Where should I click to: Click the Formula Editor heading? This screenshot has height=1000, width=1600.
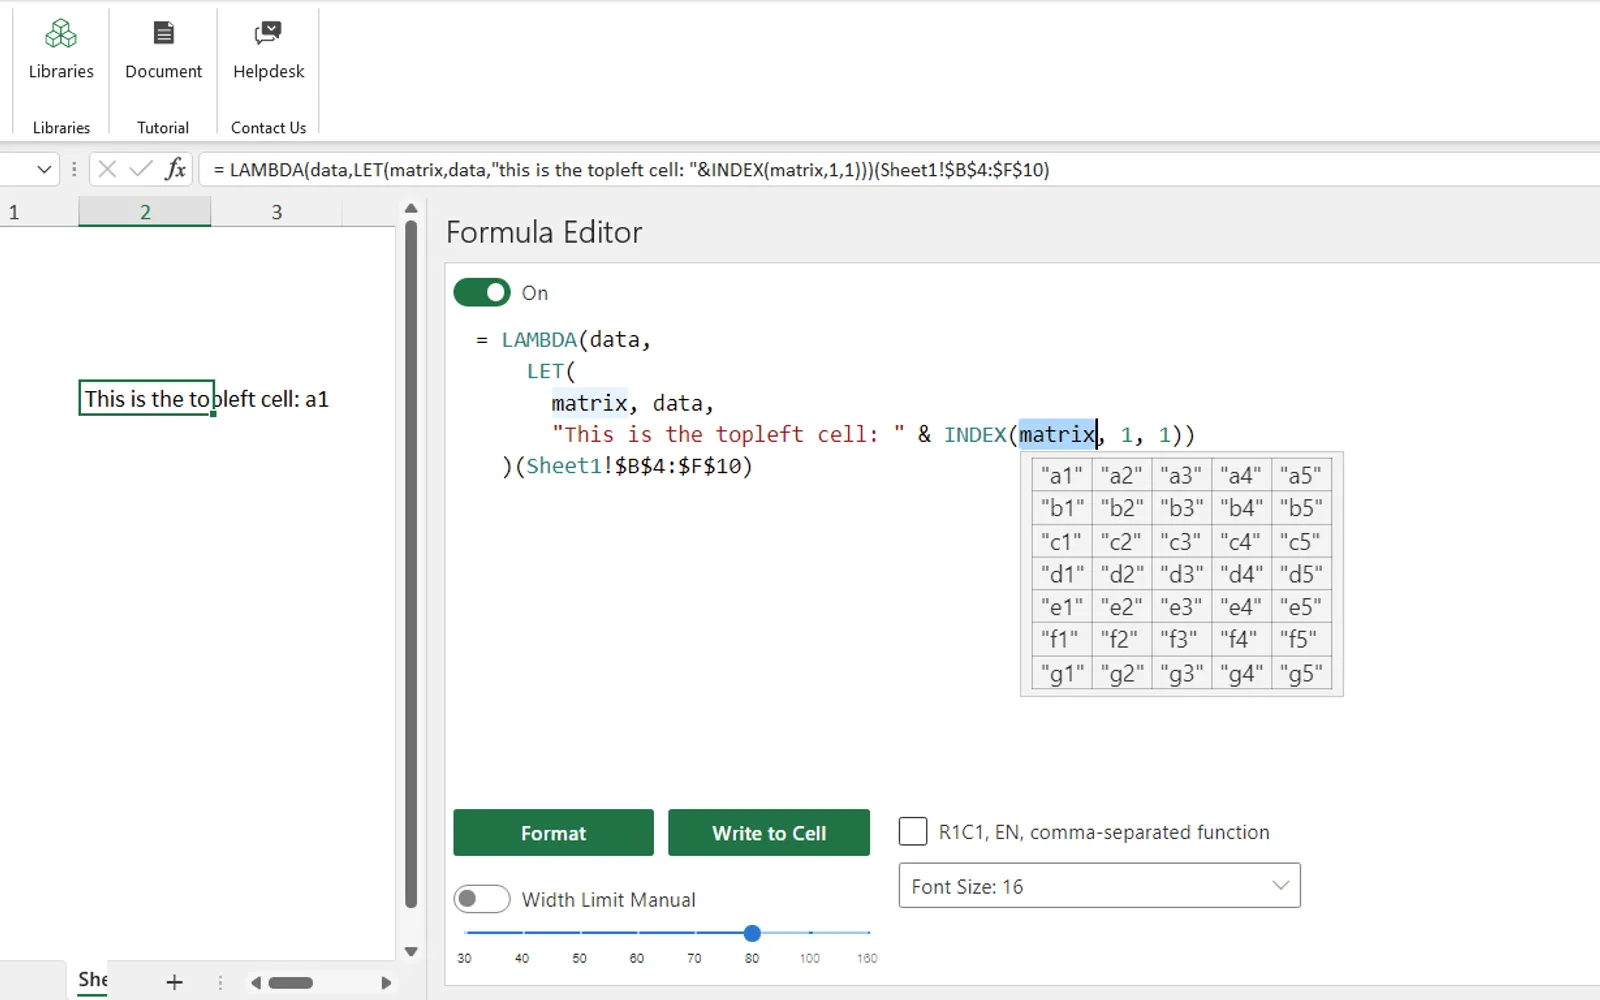coord(544,232)
